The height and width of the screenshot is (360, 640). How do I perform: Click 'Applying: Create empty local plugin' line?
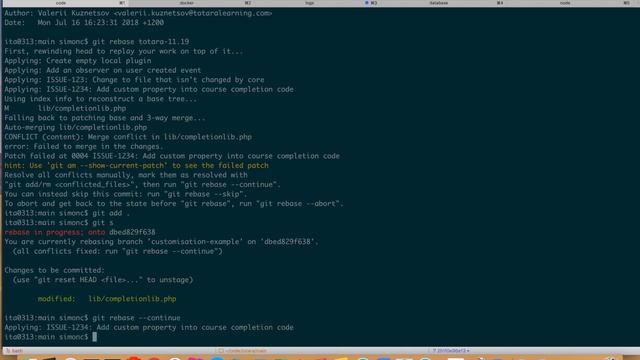point(78,60)
